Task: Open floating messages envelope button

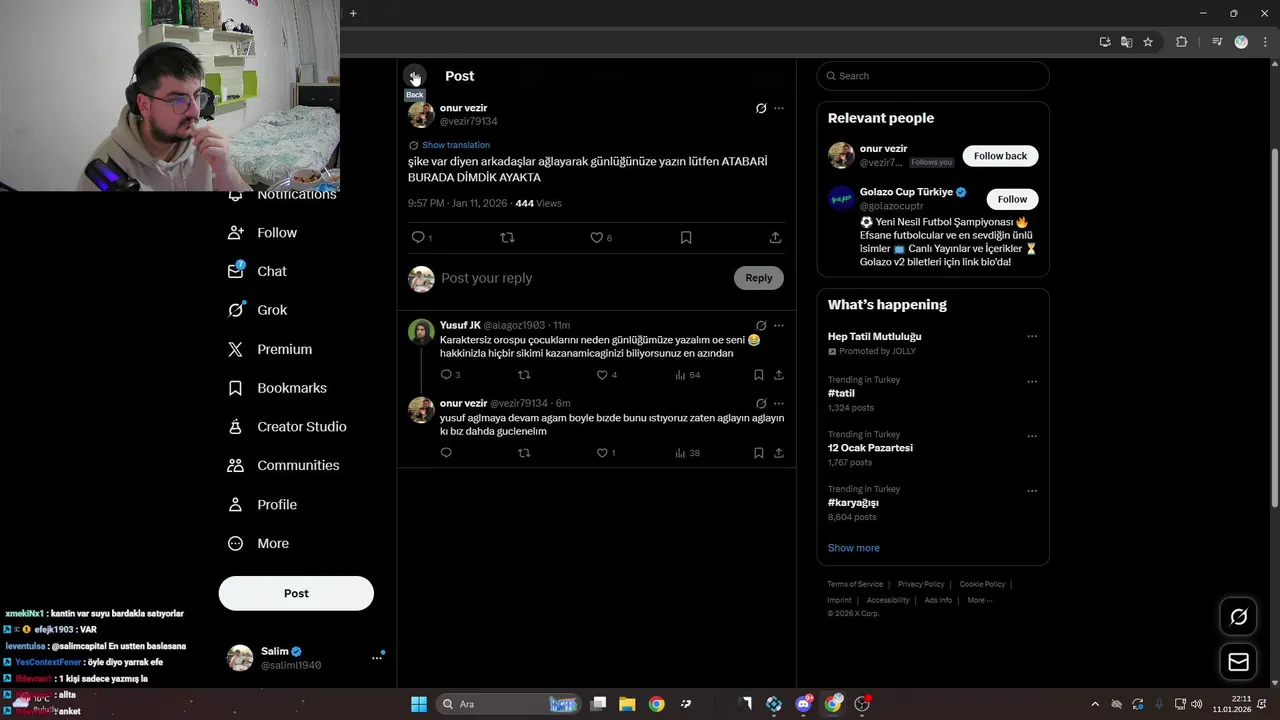Action: (x=1238, y=662)
